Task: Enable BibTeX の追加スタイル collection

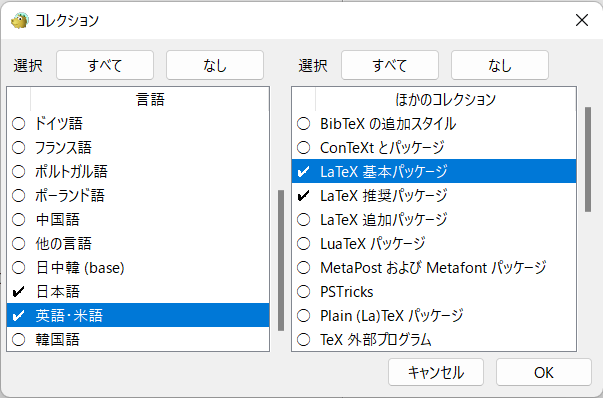Action: pyautogui.click(x=303, y=124)
